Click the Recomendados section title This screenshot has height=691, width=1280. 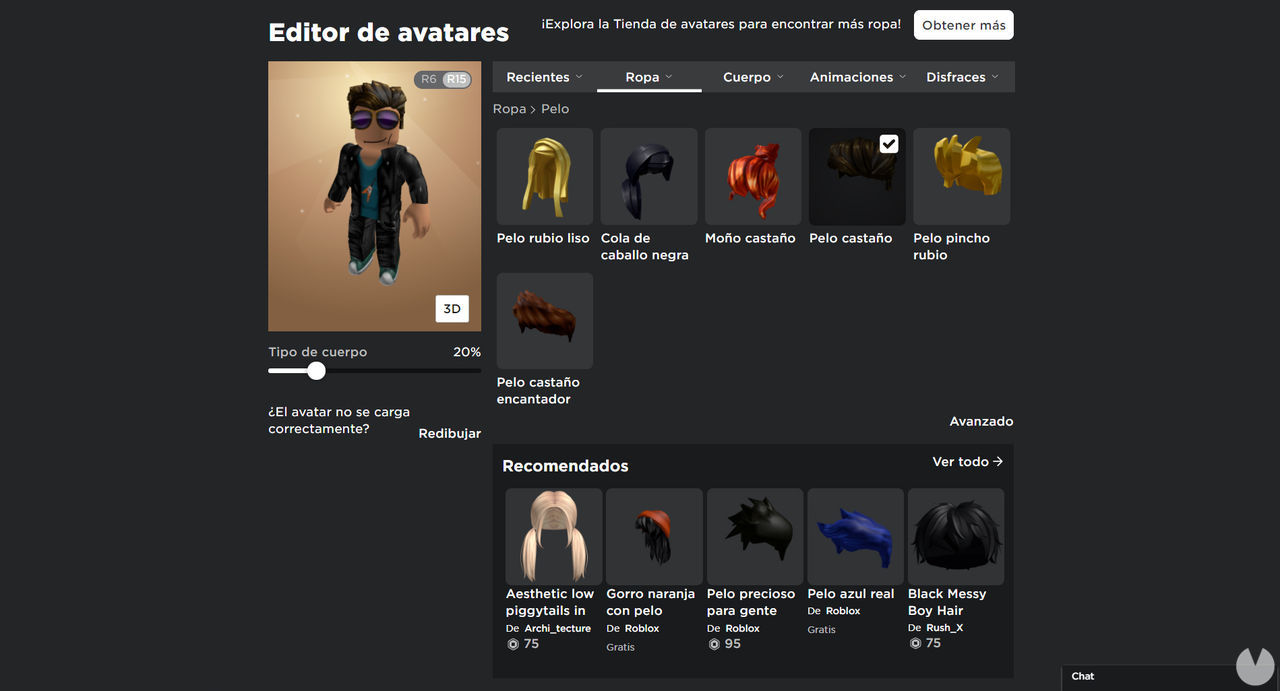click(x=565, y=466)
